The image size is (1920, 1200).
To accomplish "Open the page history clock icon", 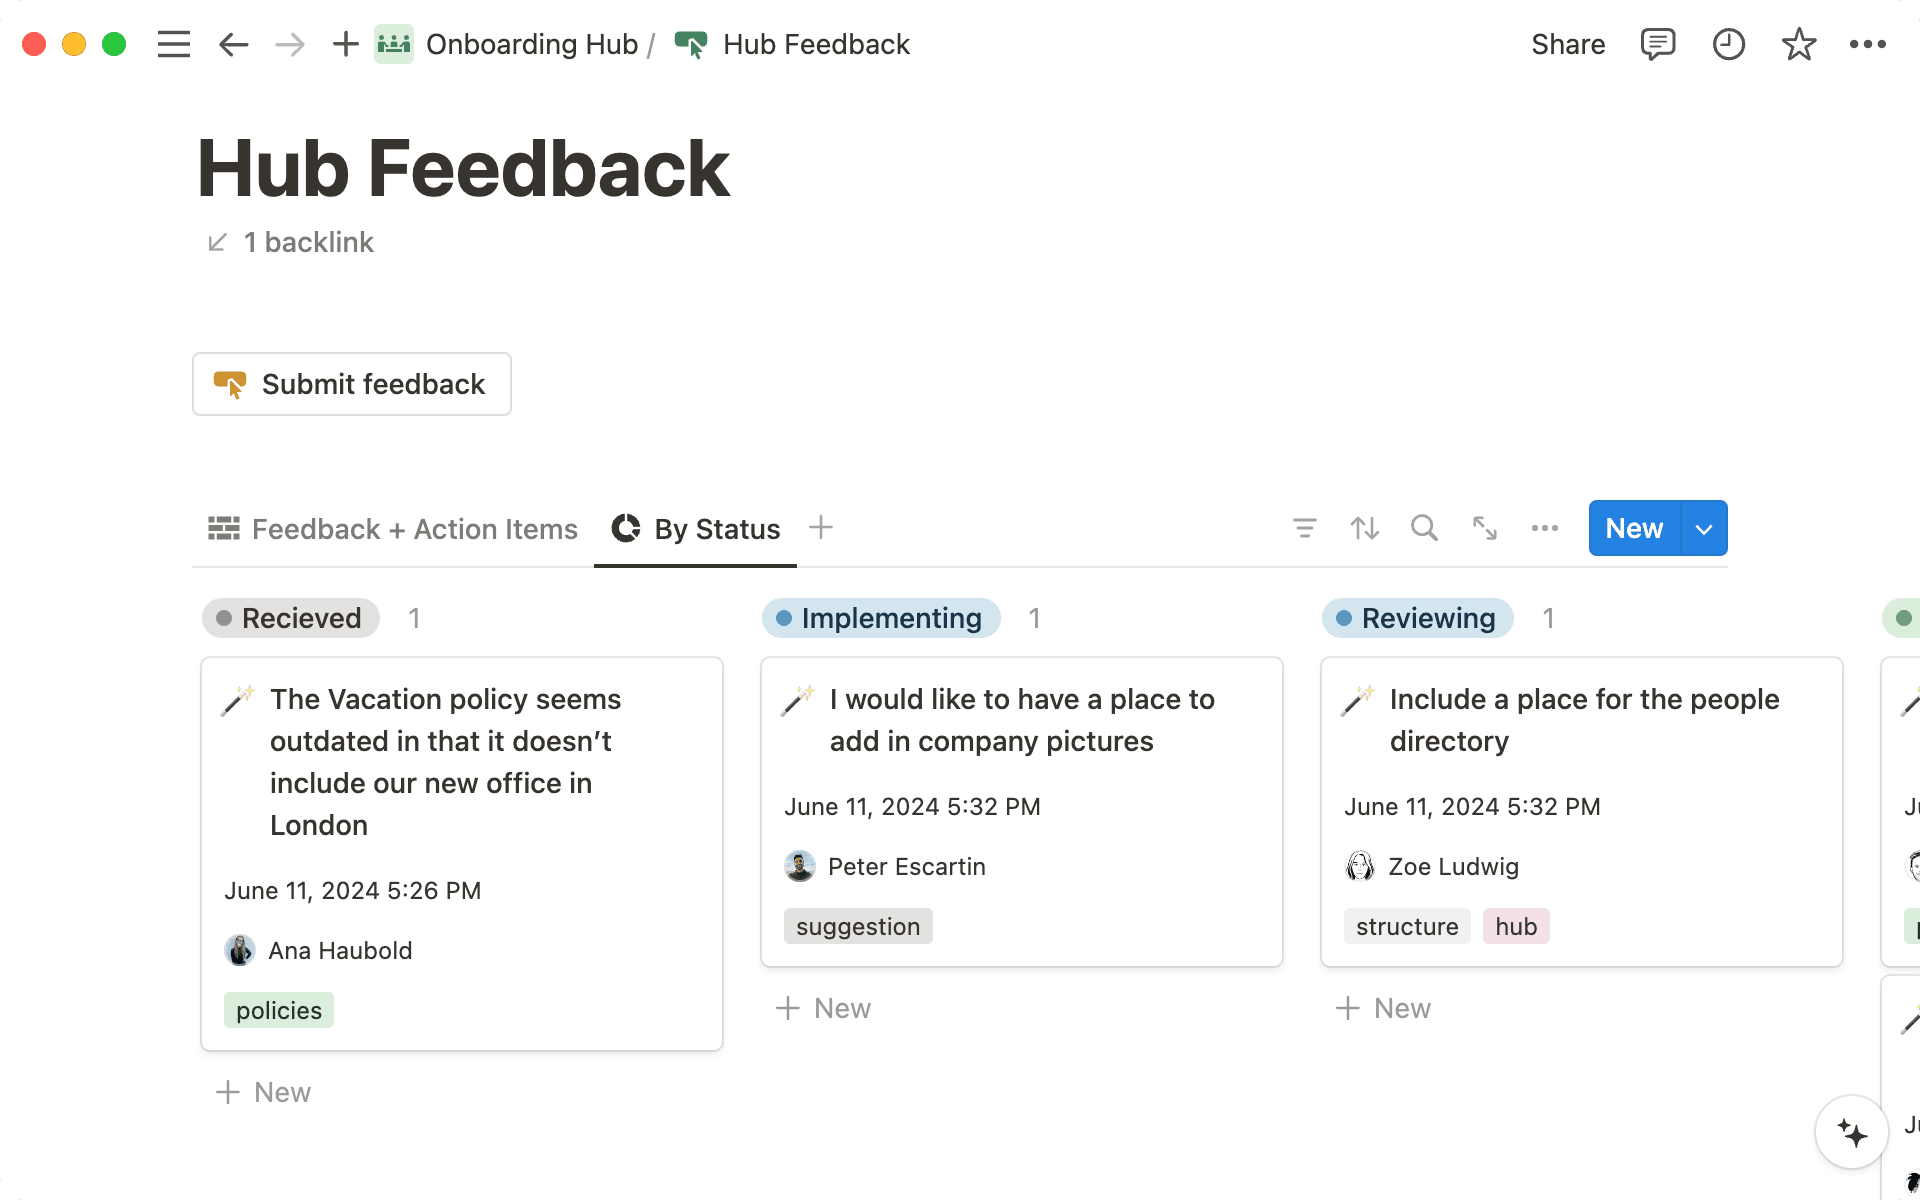I will [1728, 44].
